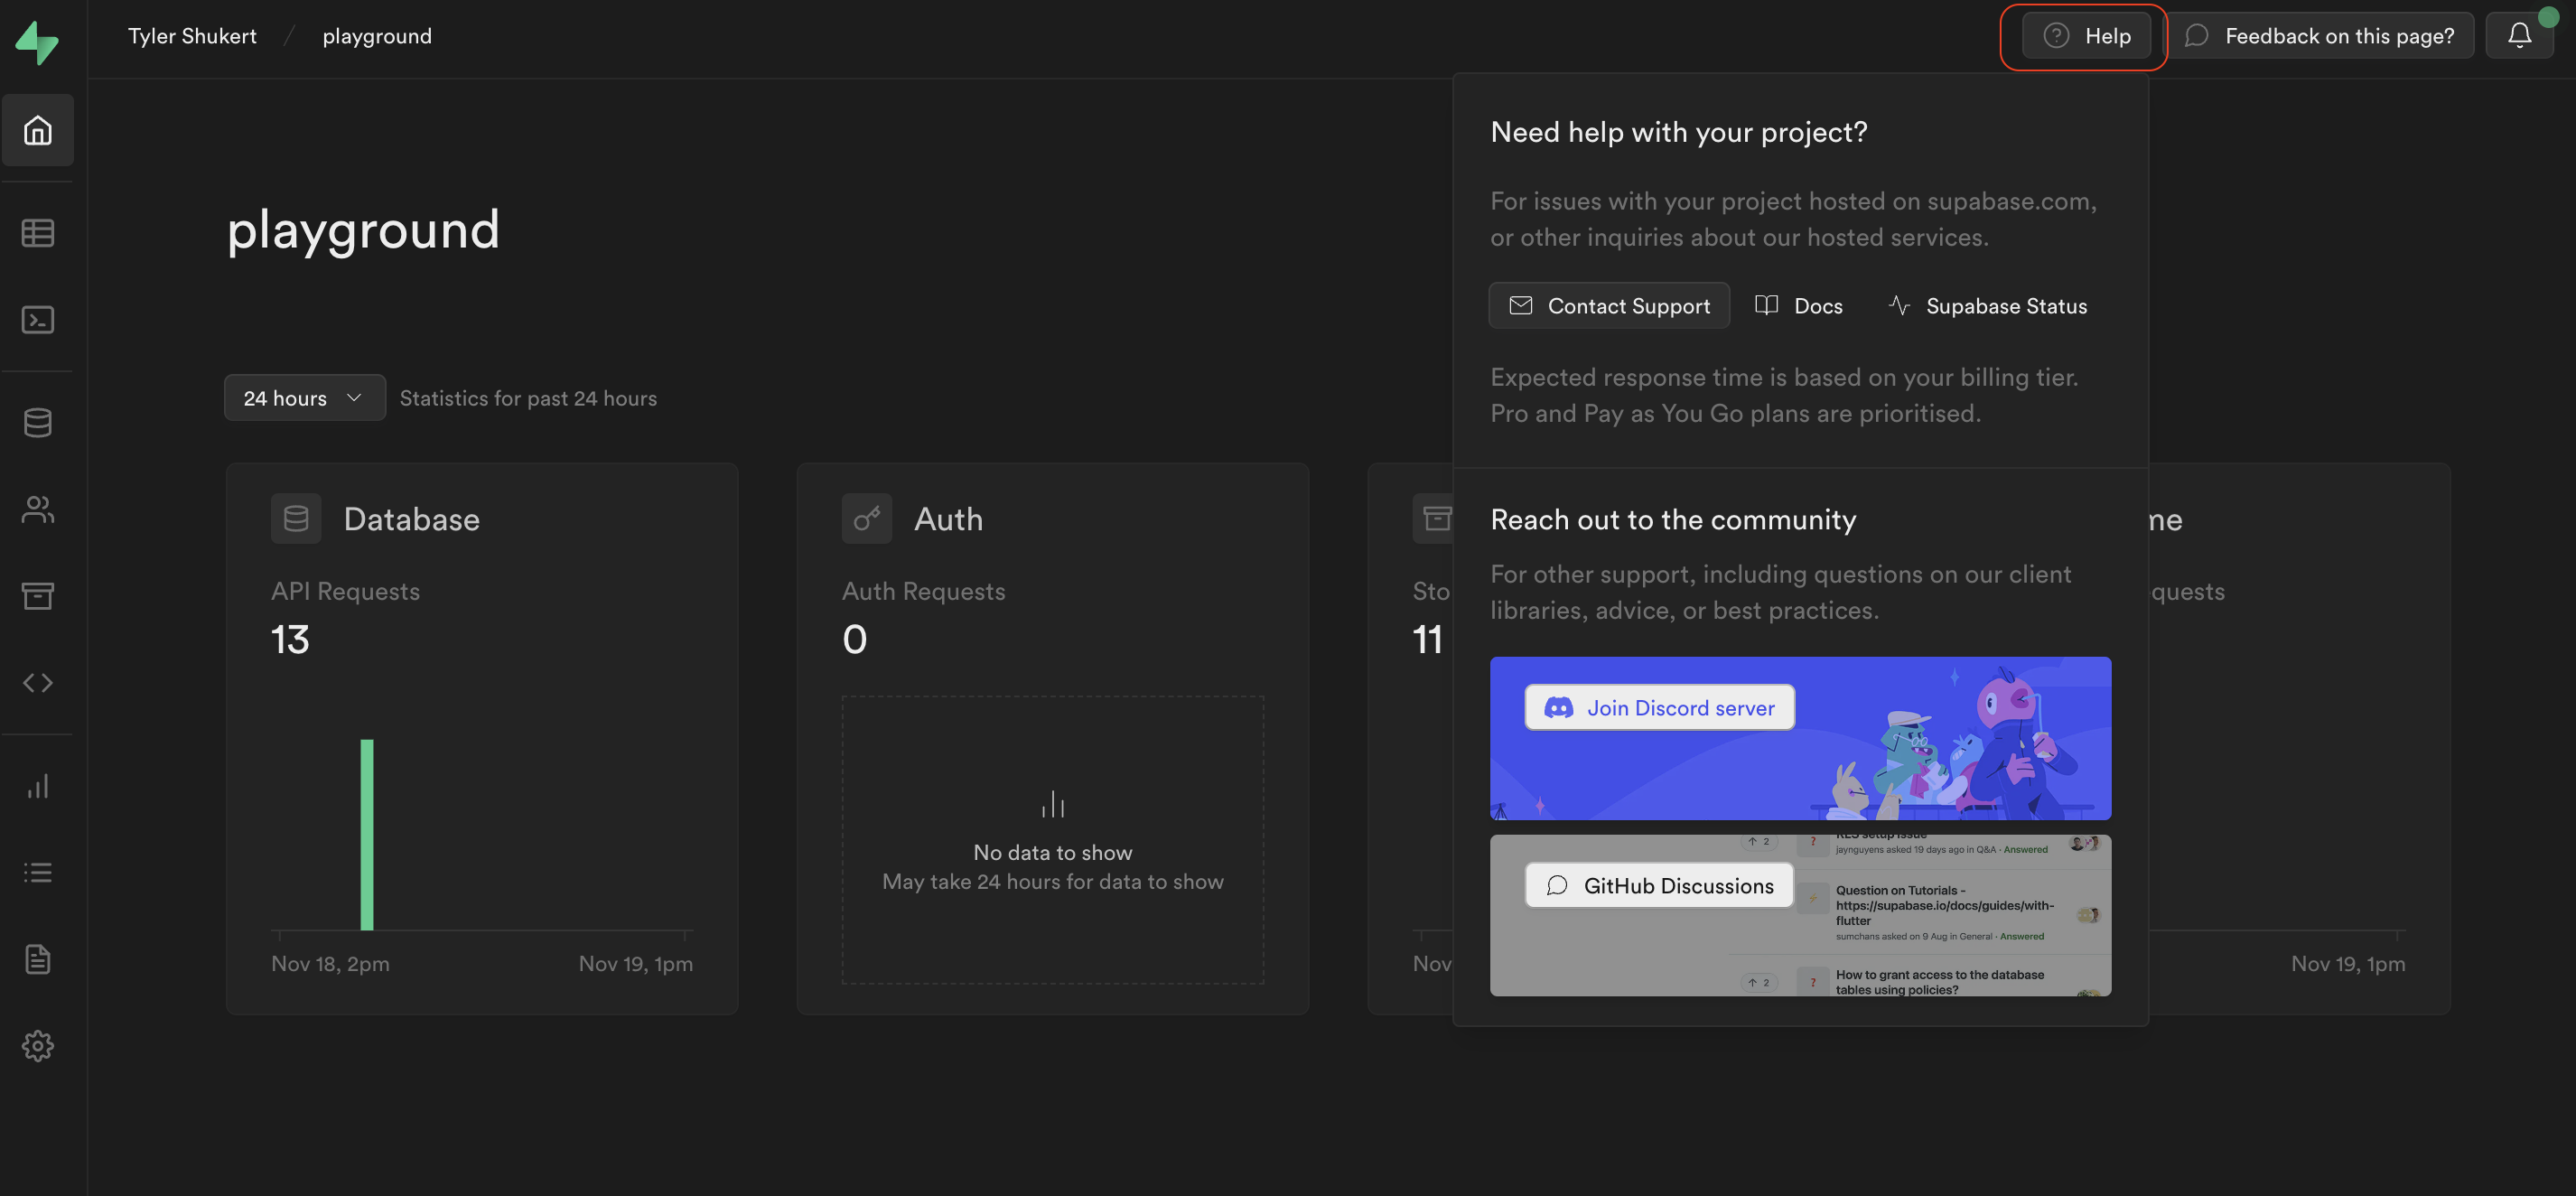The height and width of the screenshot is (1196, 2576).
Task: Select the playground breadcrumb
Action: (x=377, y=36)
